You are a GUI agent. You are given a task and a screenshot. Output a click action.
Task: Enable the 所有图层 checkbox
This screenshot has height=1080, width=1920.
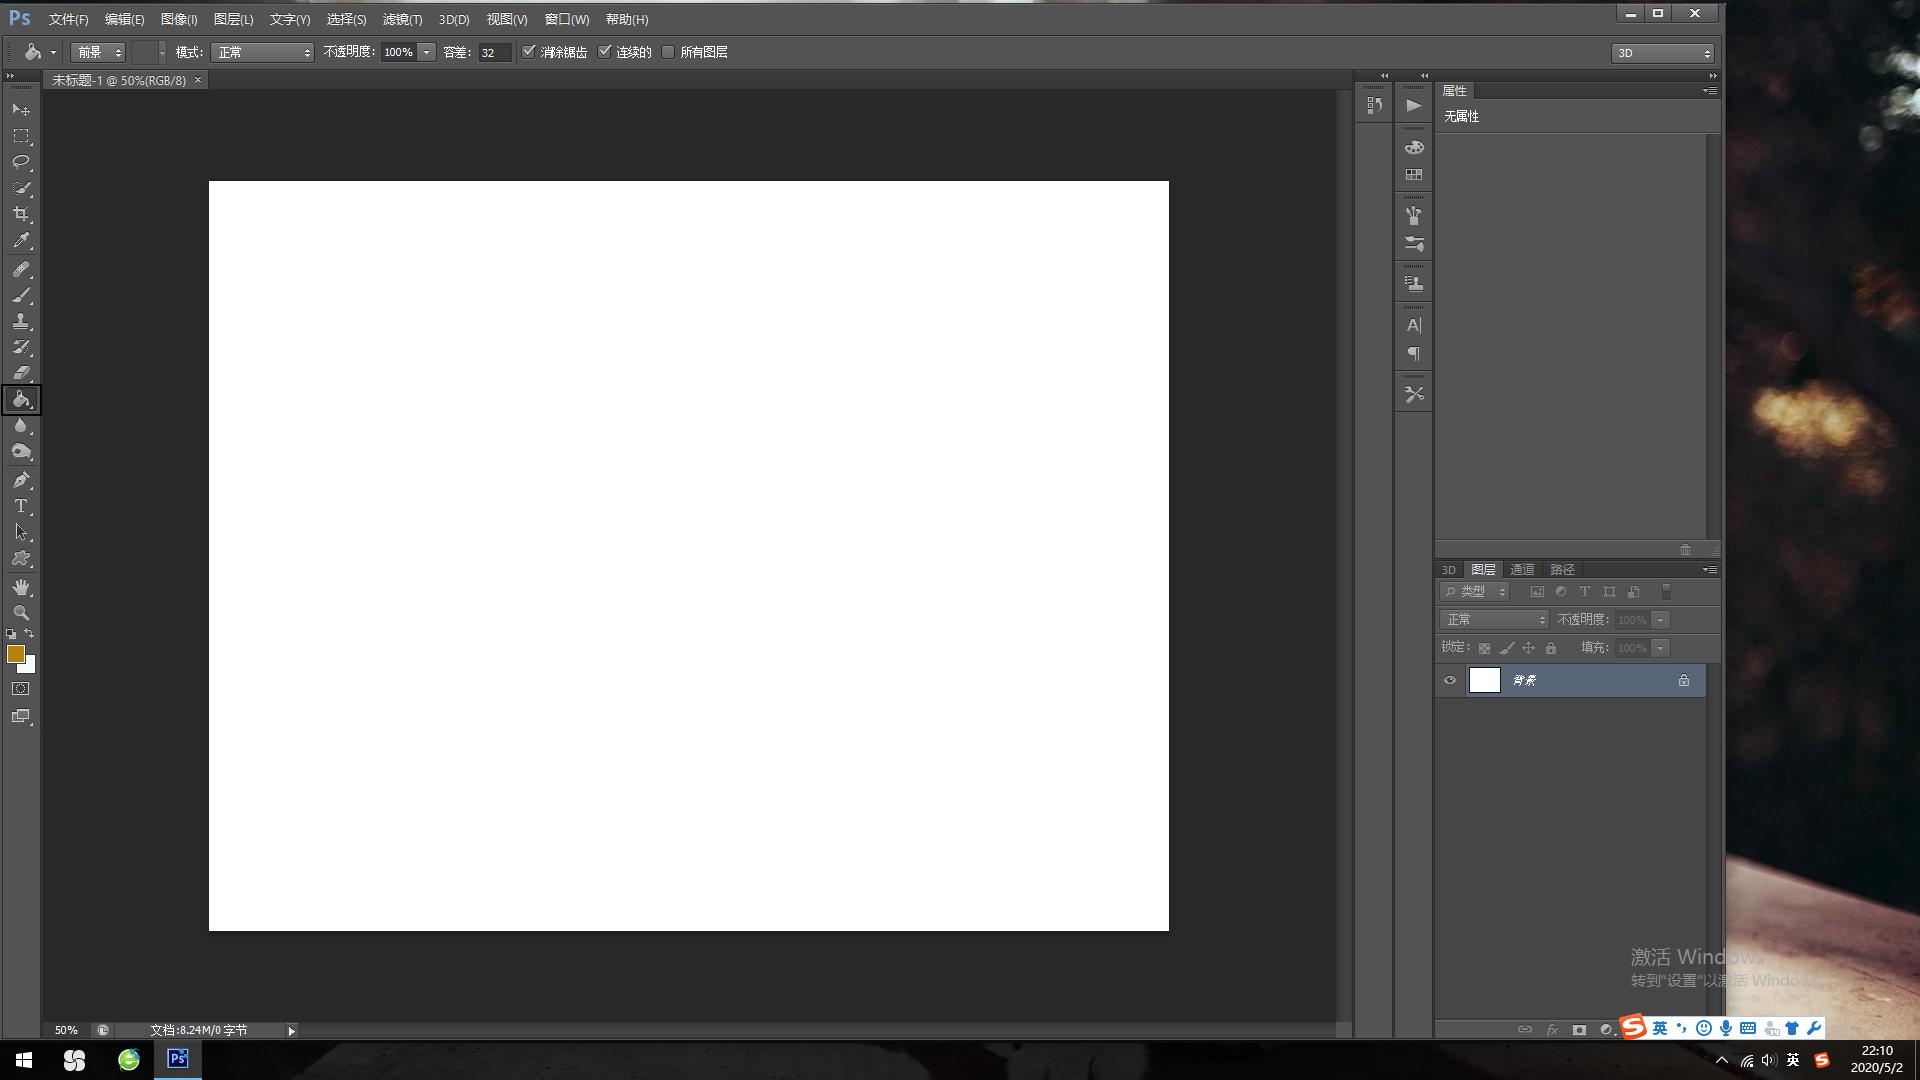click(x=668, y=52)
